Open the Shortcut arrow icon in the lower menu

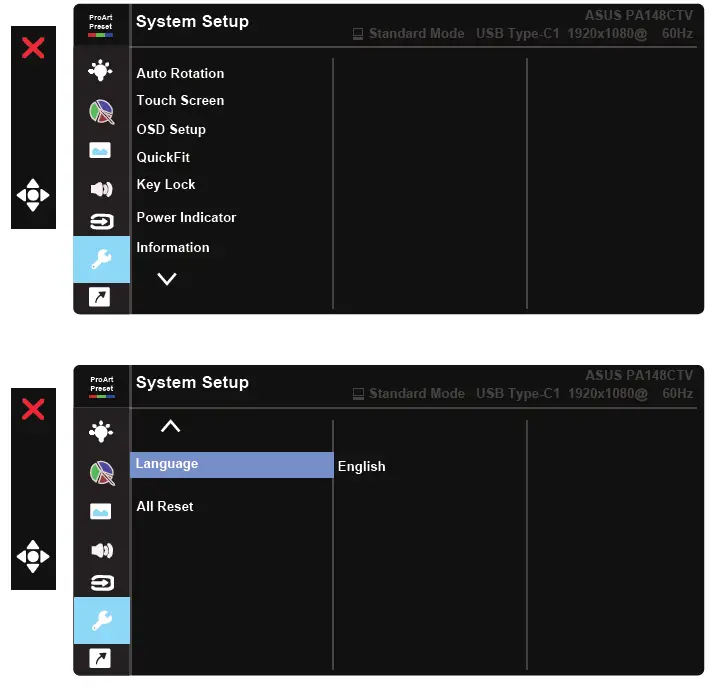coord(101,657)
